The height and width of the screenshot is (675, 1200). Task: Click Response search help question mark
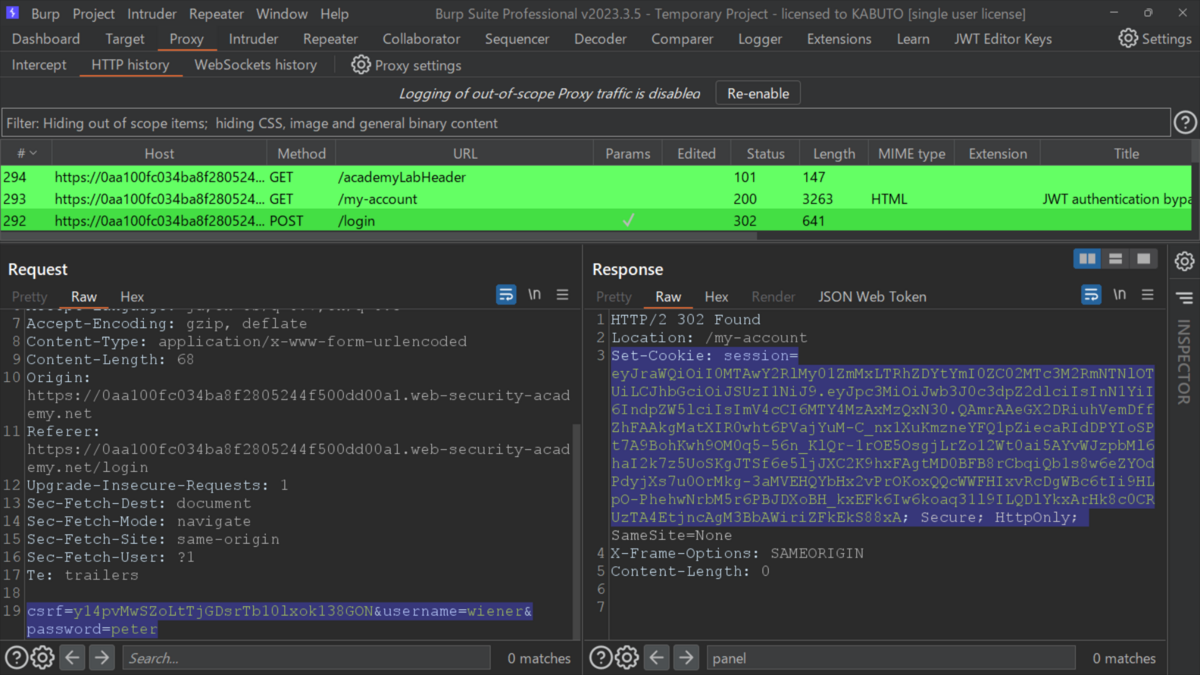(x=600, y=658)
